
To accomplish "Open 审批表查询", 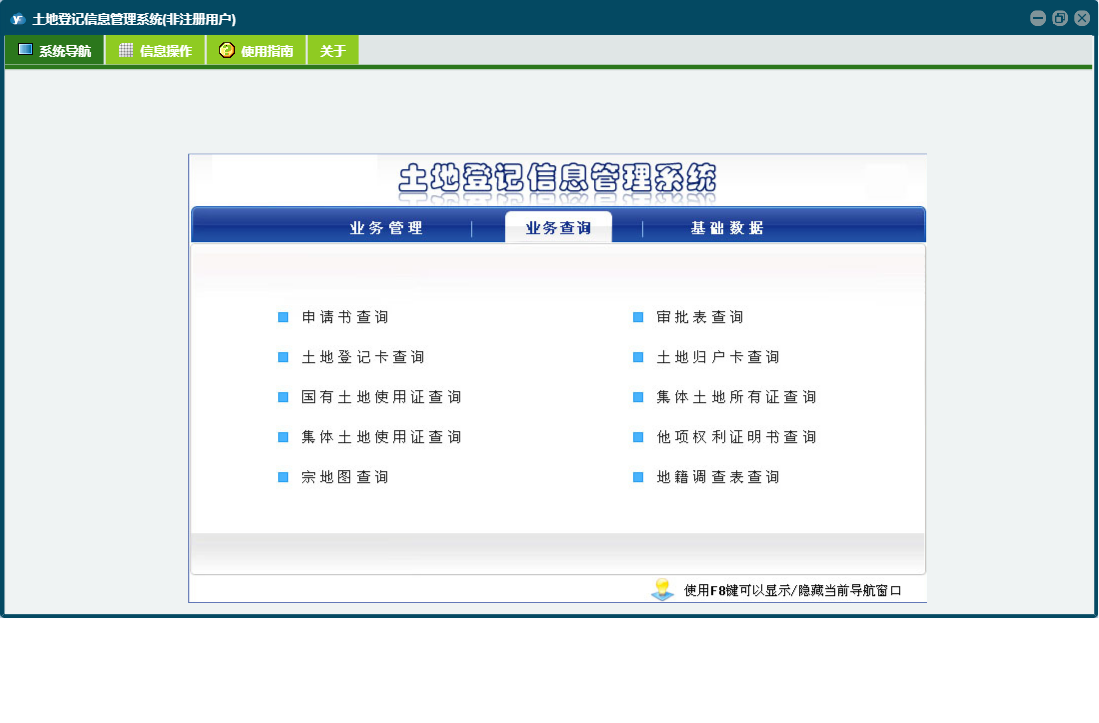I will pyautogui.click(x=699, y=317).
